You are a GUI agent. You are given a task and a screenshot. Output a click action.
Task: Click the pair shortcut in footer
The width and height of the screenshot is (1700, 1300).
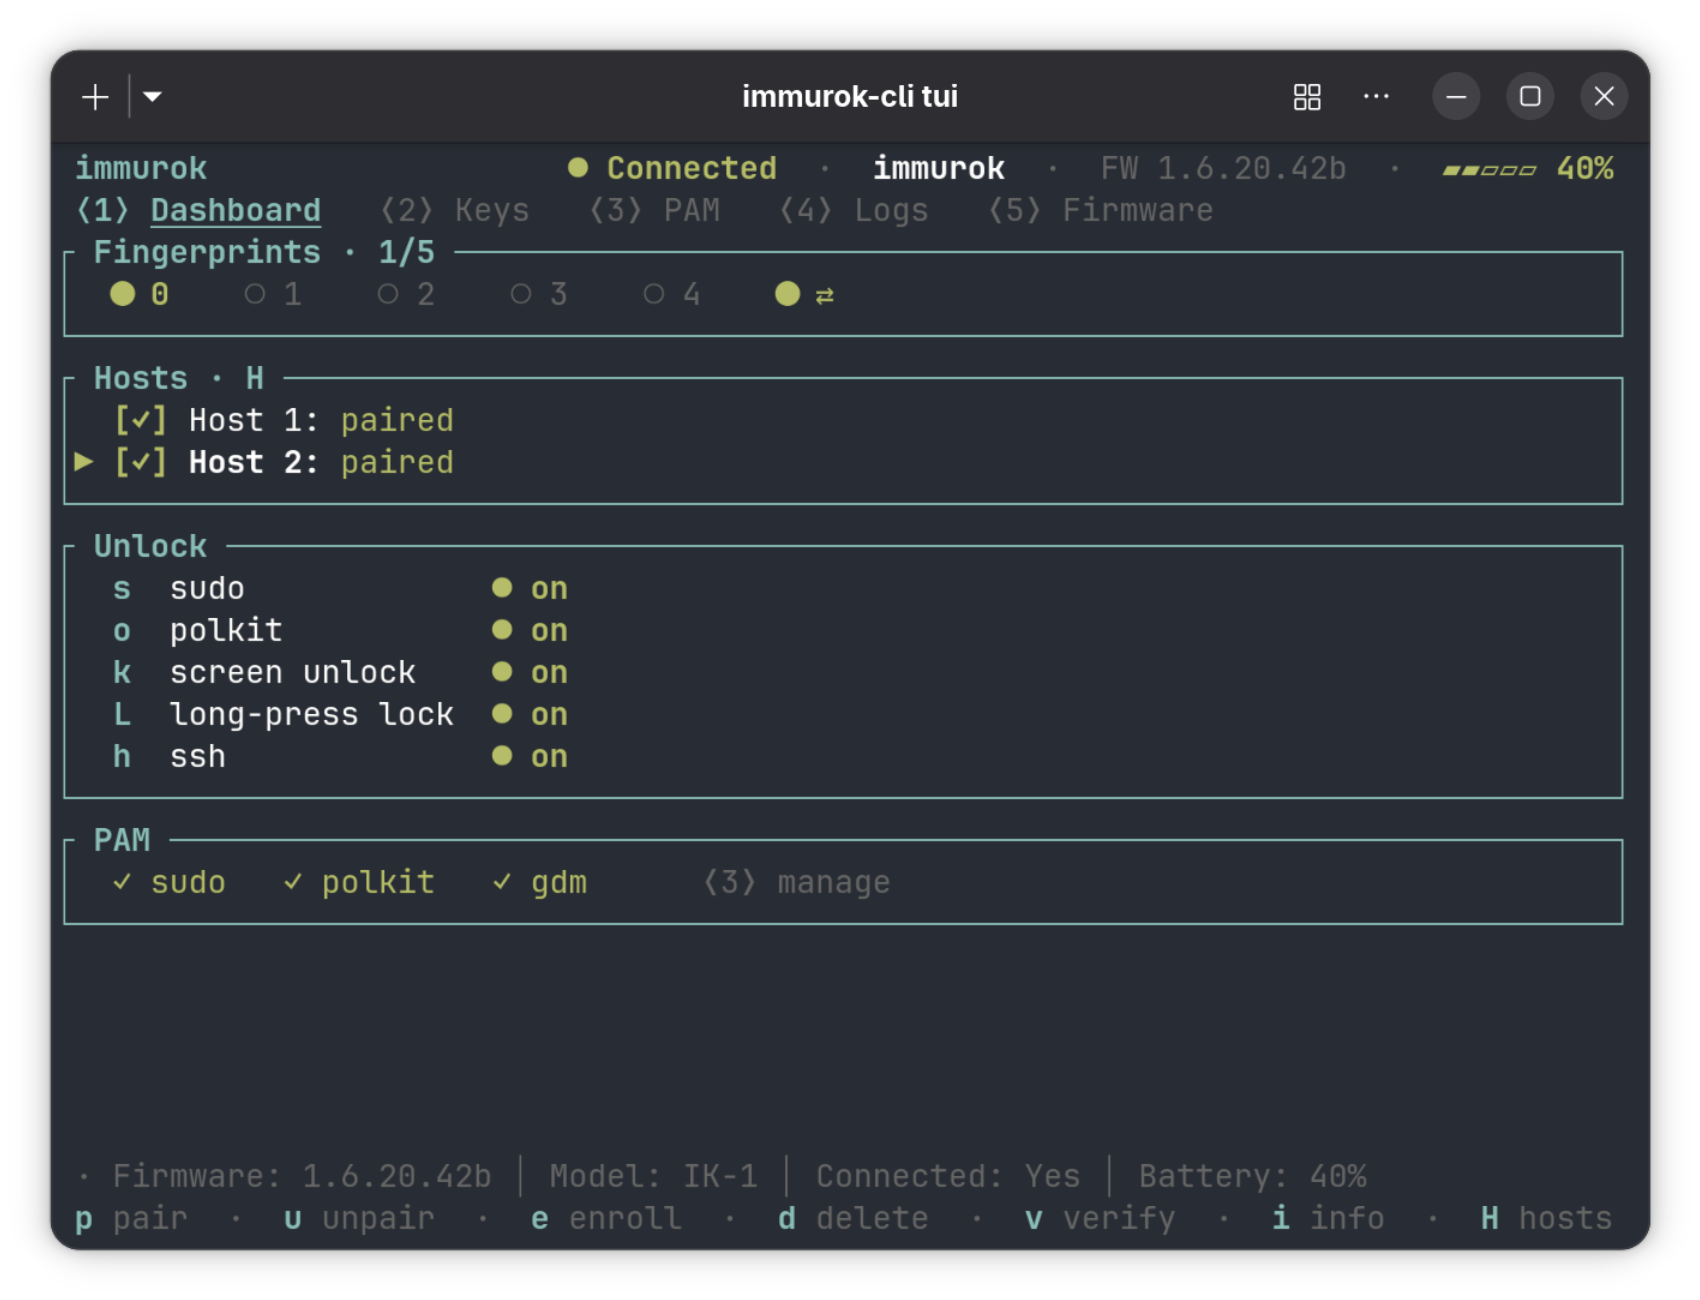click(x=131, y=1218)
